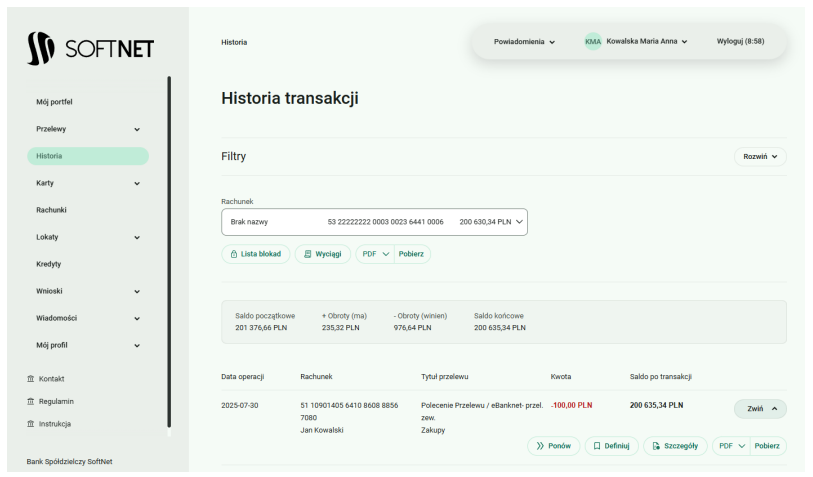Click the statement icon on Wyciągi

[308, 254]
